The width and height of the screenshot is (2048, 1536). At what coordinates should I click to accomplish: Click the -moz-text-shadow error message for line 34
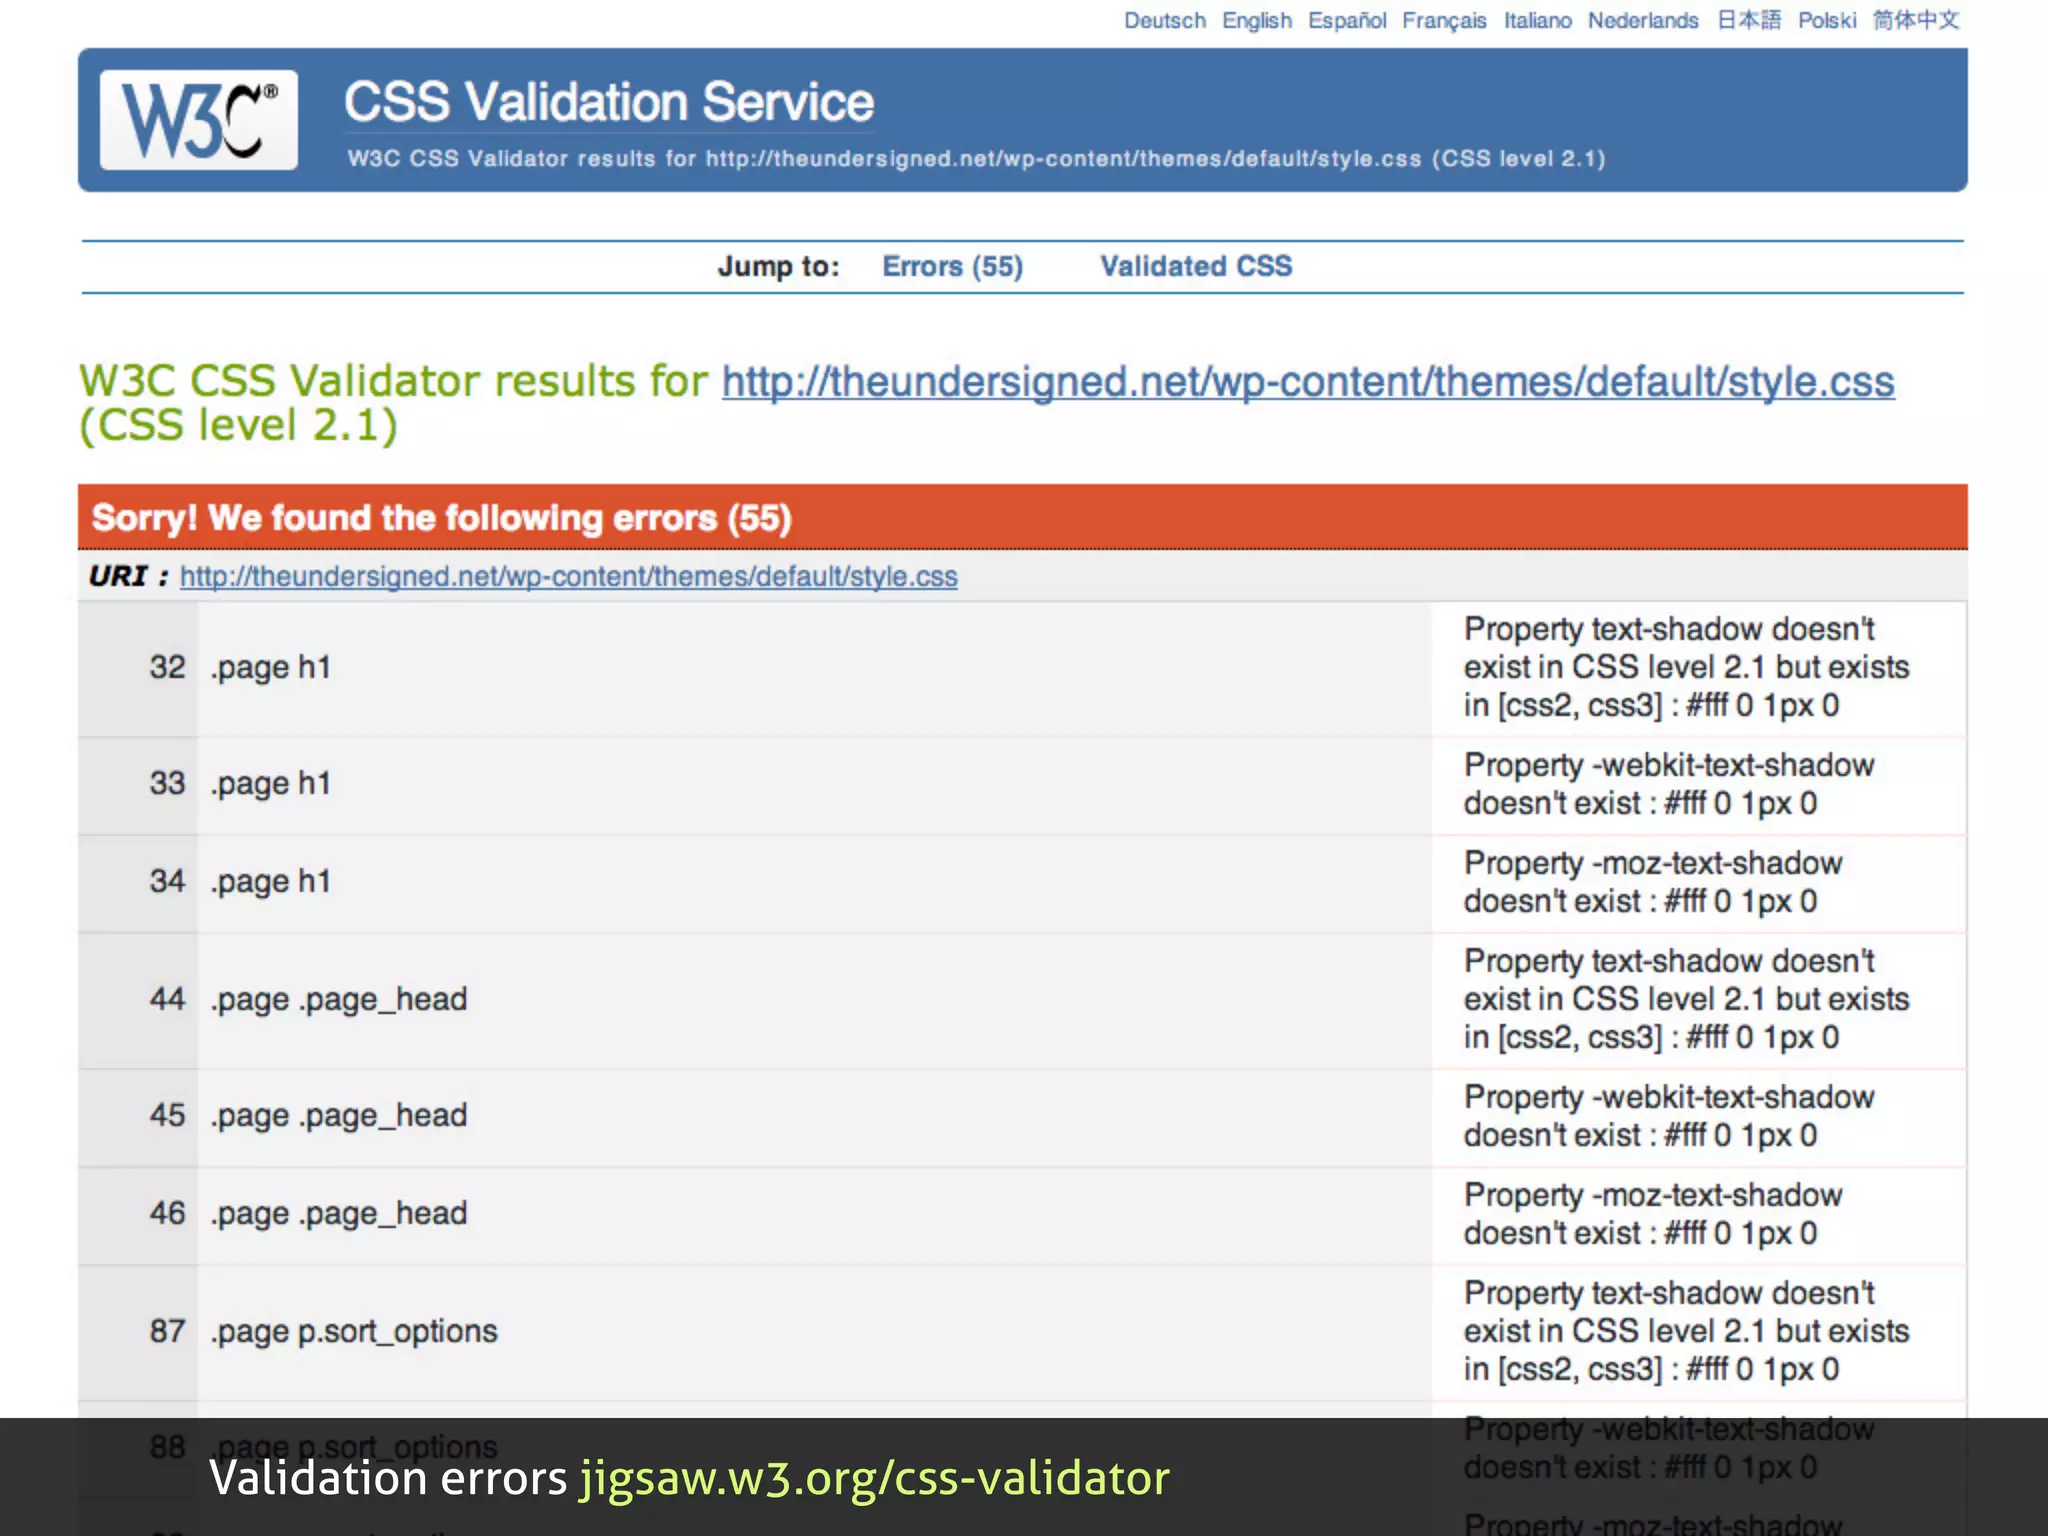(x=1652, y=882)
